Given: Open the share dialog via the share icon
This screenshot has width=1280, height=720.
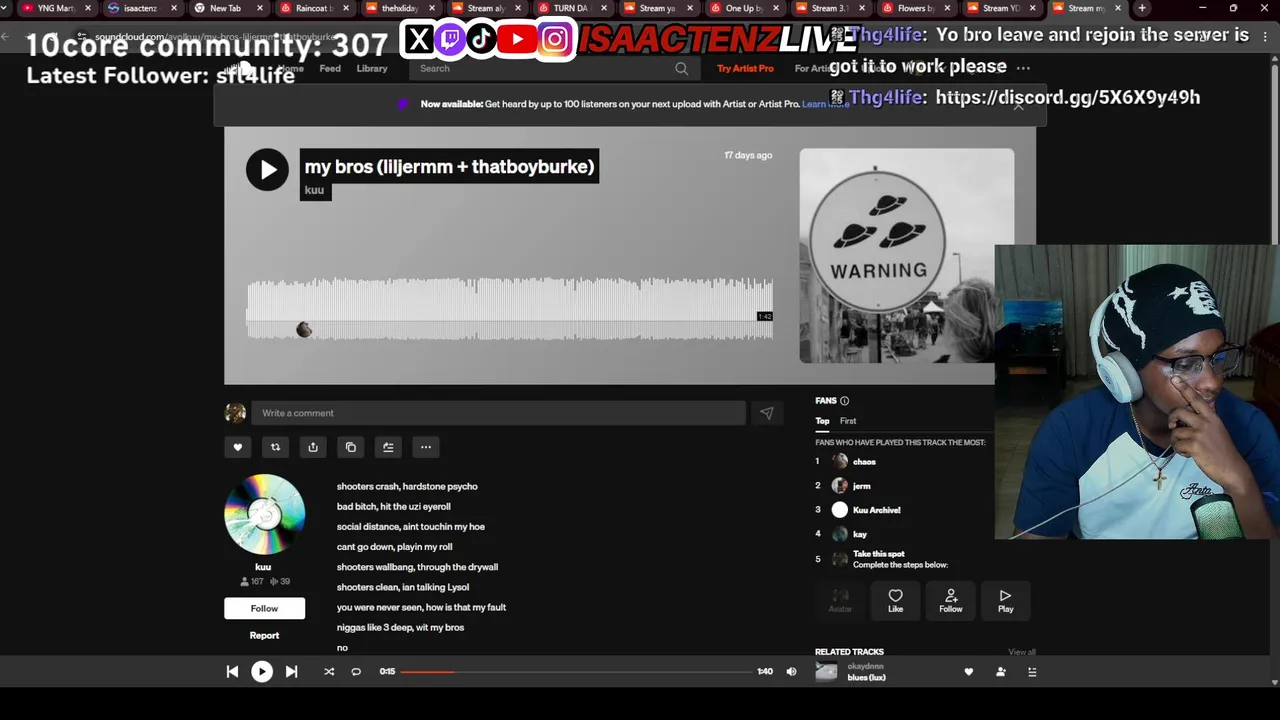Looking at the screenshot, I should coord(313,447).
